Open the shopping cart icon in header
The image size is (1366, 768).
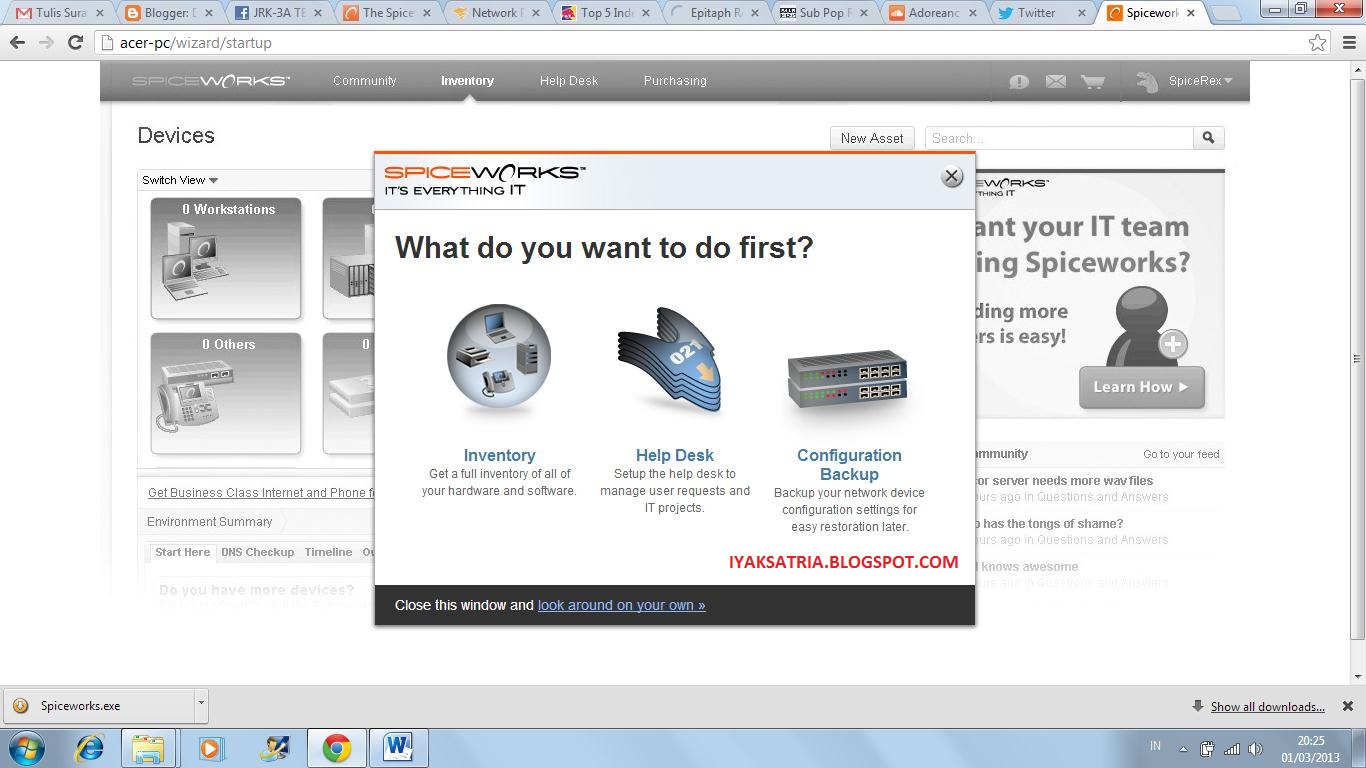coord(1093,82)
